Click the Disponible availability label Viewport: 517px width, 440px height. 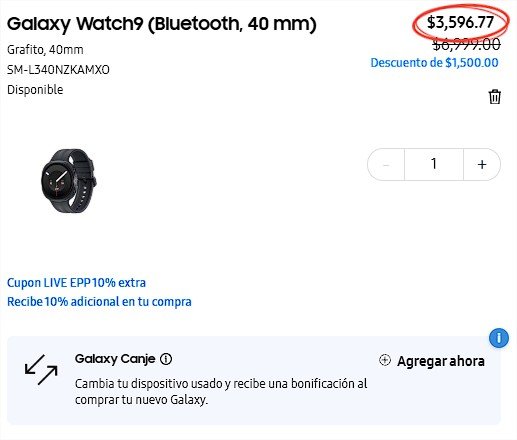(x=35, y=90)
